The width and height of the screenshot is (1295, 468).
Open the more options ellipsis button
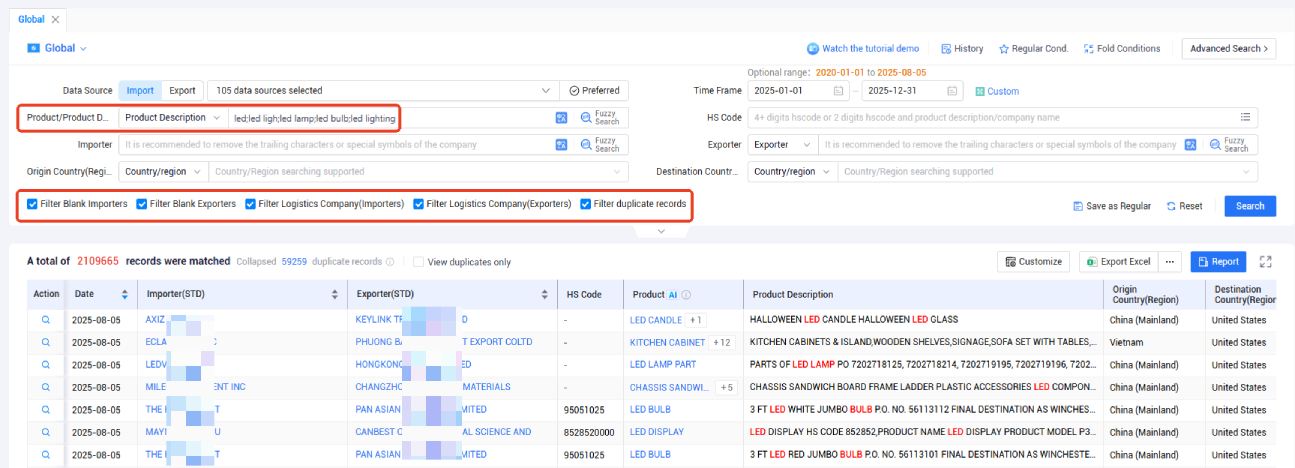(x=1170, y=262)
